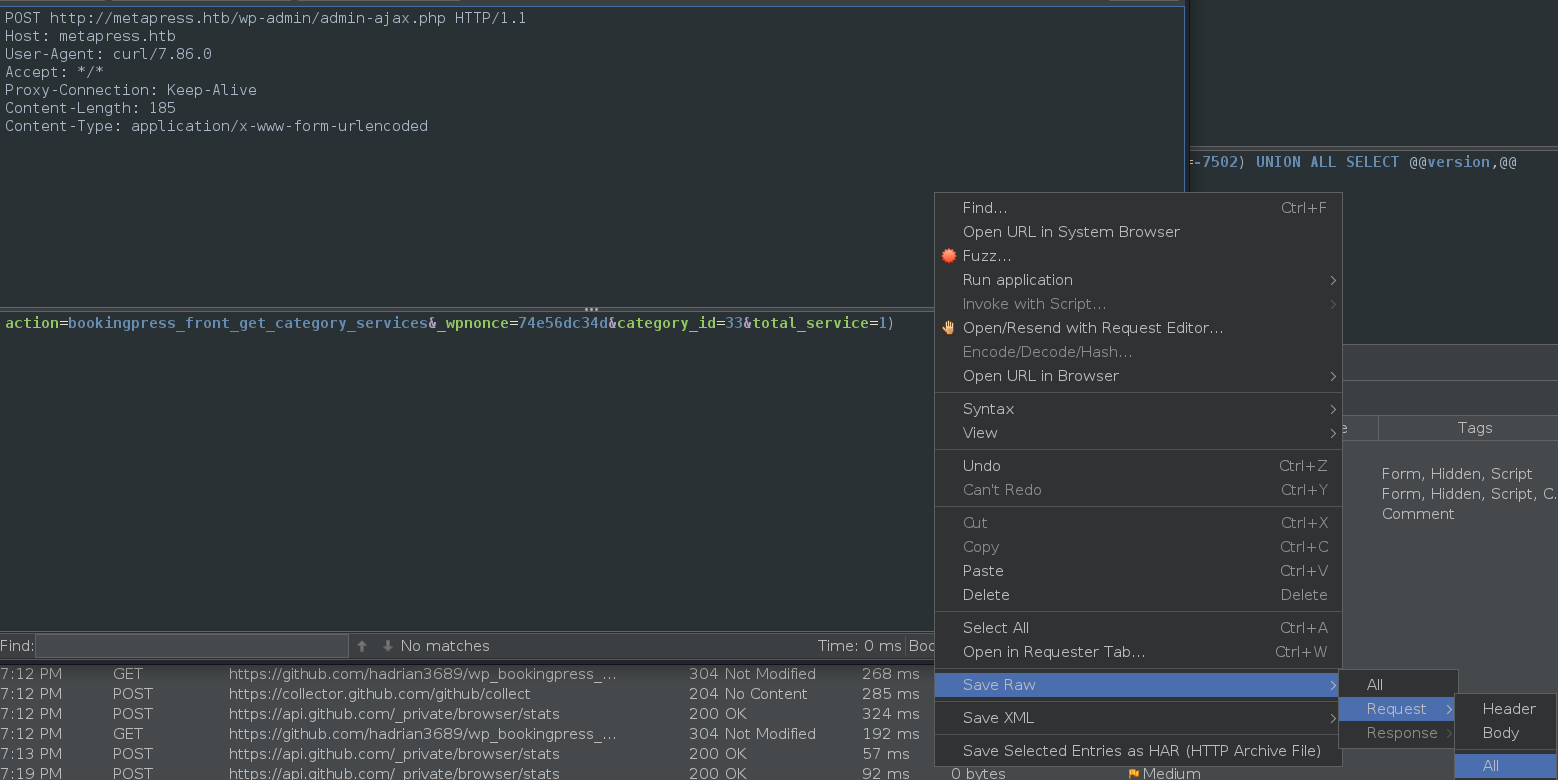Choose Save Selected Entries as HAR
The image size is (1558, 780).
point(1138,751)
